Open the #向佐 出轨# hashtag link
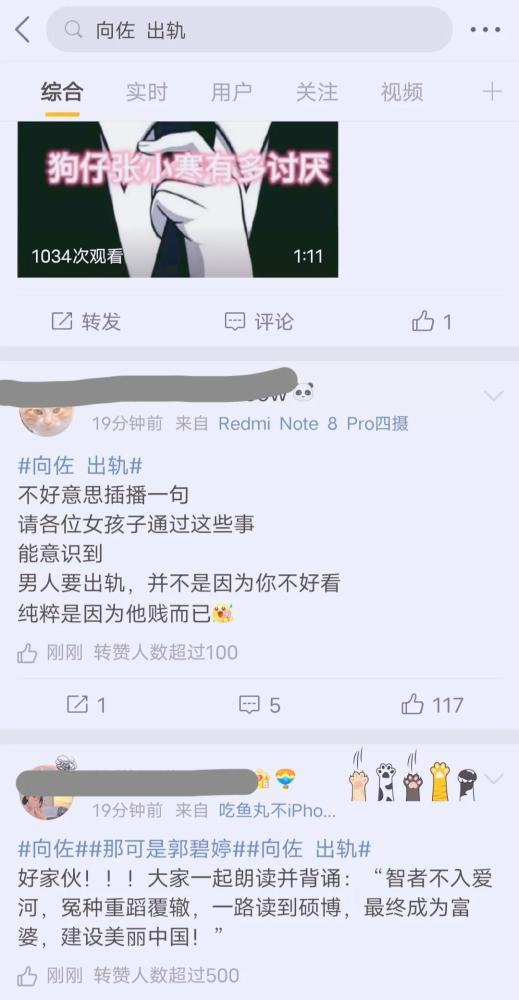 coord(80,466)
